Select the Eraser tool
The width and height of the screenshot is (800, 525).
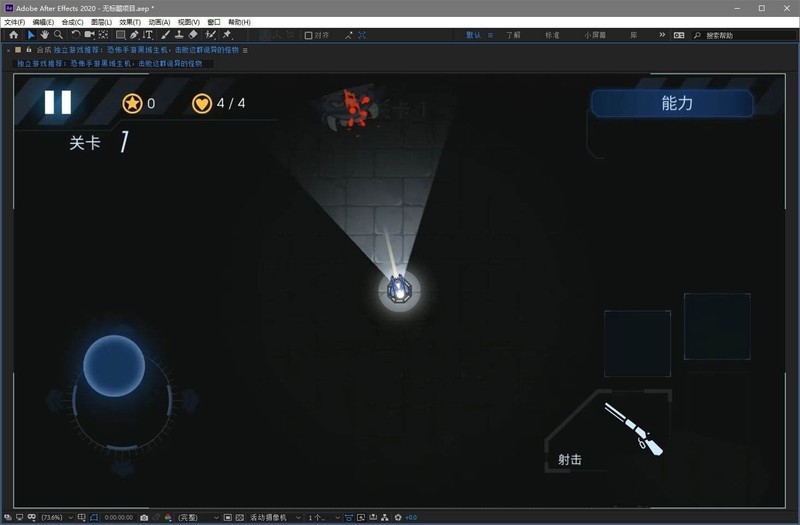(x=193, y=35)
